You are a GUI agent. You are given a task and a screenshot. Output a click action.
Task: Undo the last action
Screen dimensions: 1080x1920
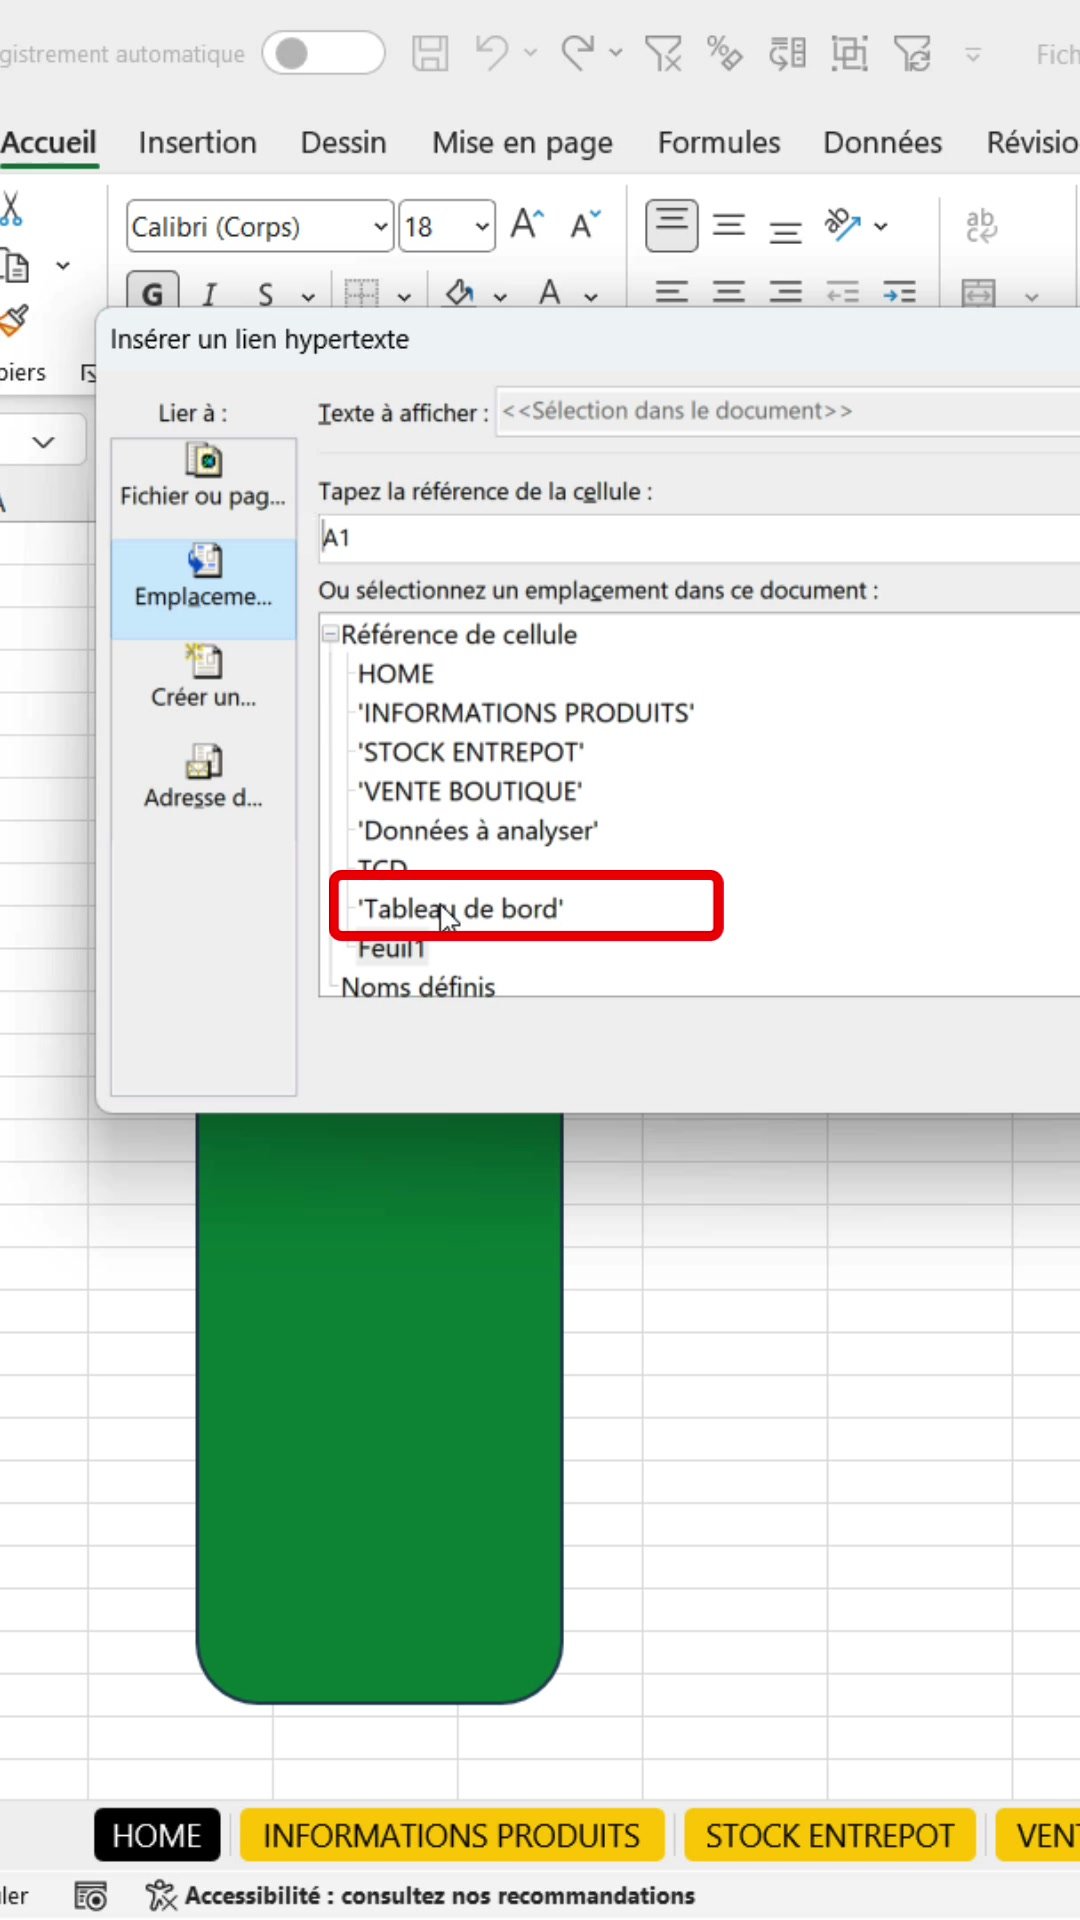[491, 52]
